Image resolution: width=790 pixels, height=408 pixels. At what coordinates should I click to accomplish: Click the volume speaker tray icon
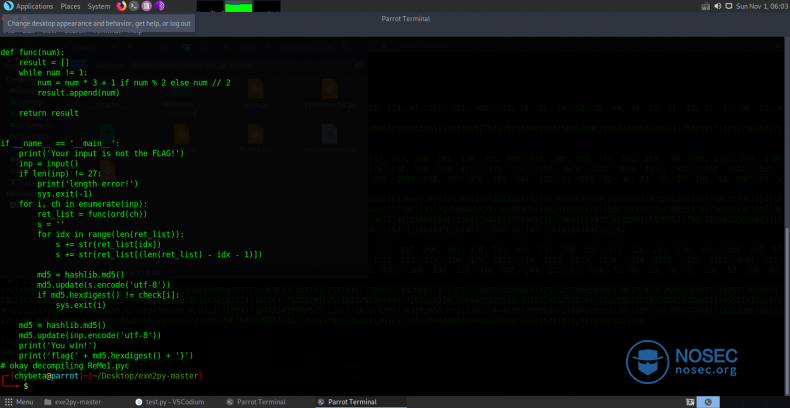717,7
